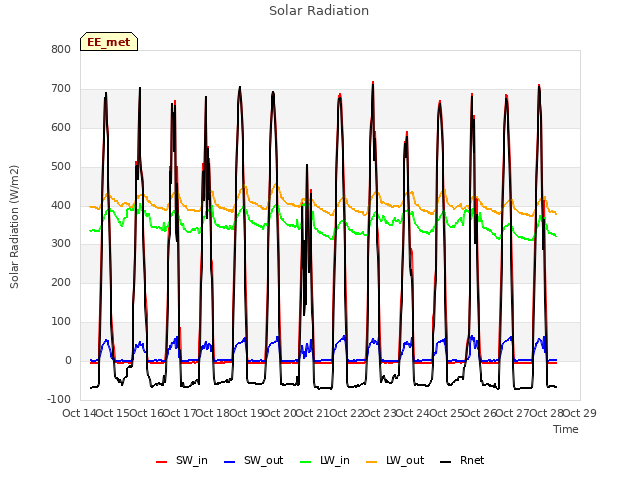Toggle LW_out series in the legend
This screenshot has height=480, width=640.
[x=395, y=460]
